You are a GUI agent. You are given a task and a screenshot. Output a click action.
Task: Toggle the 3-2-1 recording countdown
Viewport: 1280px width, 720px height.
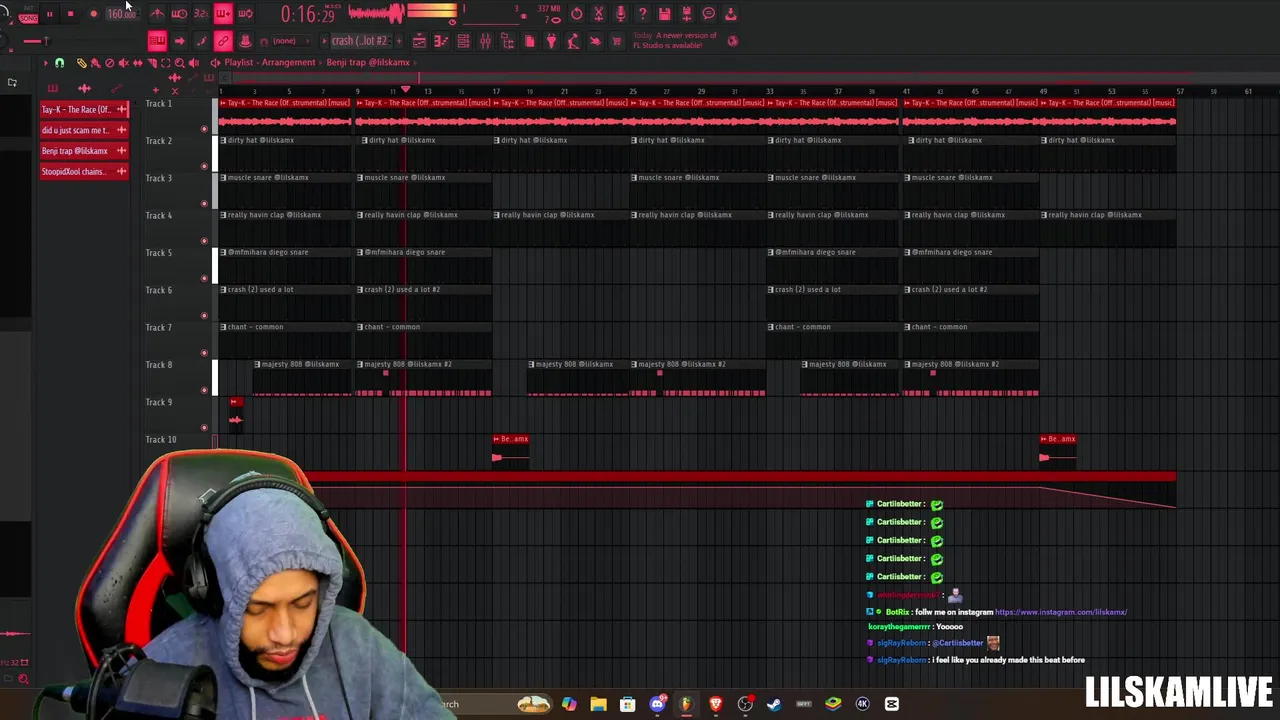point(201,14)
